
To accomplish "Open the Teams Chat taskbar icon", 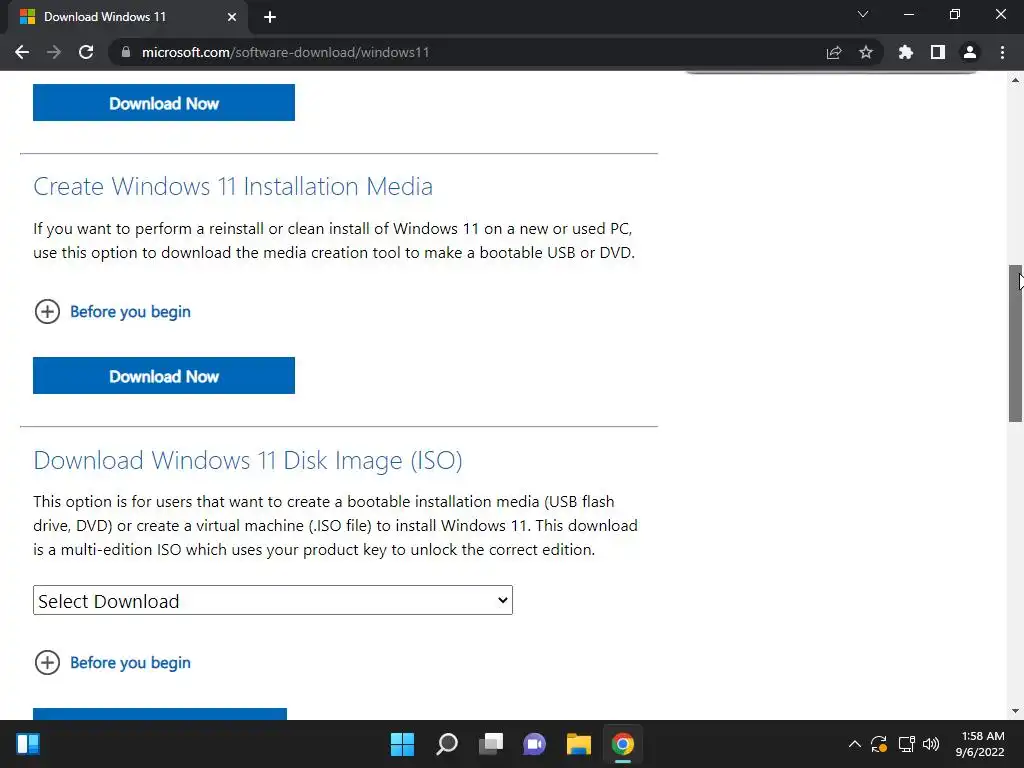I will [534, 744].
